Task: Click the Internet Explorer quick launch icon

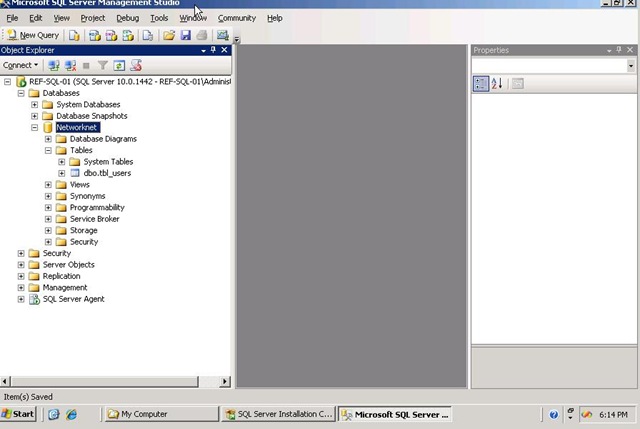Action: coord(71,415)
